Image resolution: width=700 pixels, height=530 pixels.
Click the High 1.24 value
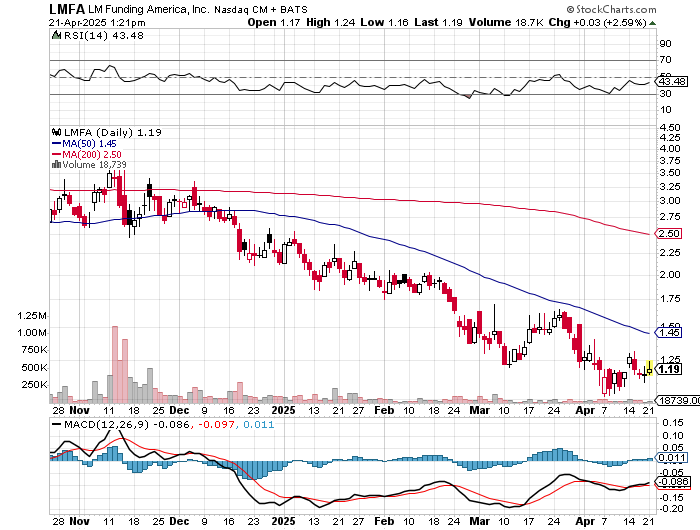[330, 22]
